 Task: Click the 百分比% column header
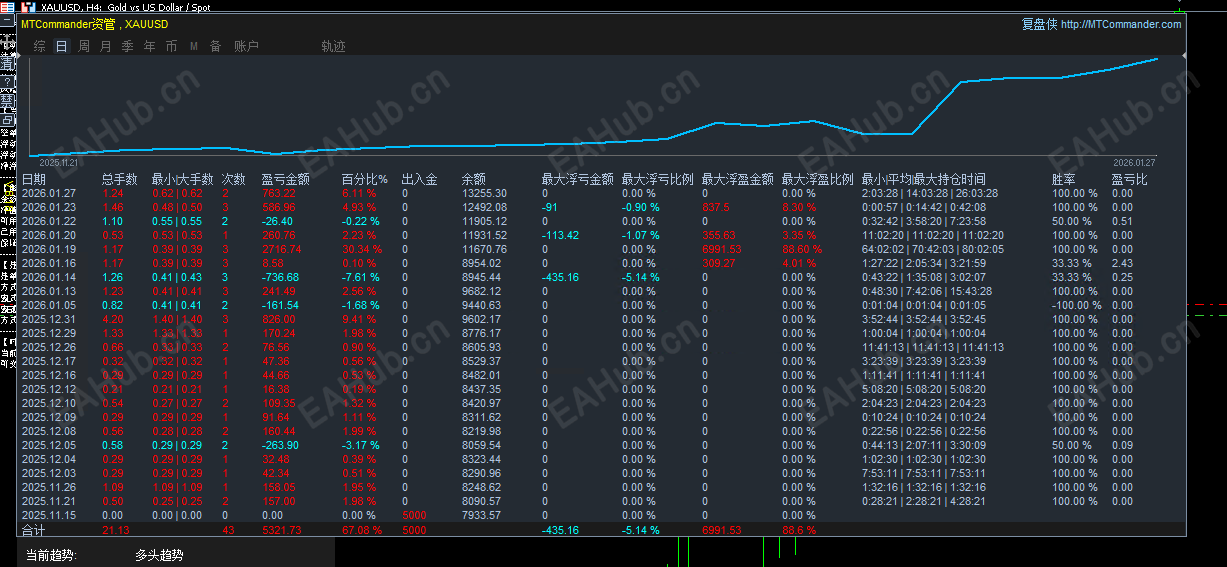coord(364,179)
